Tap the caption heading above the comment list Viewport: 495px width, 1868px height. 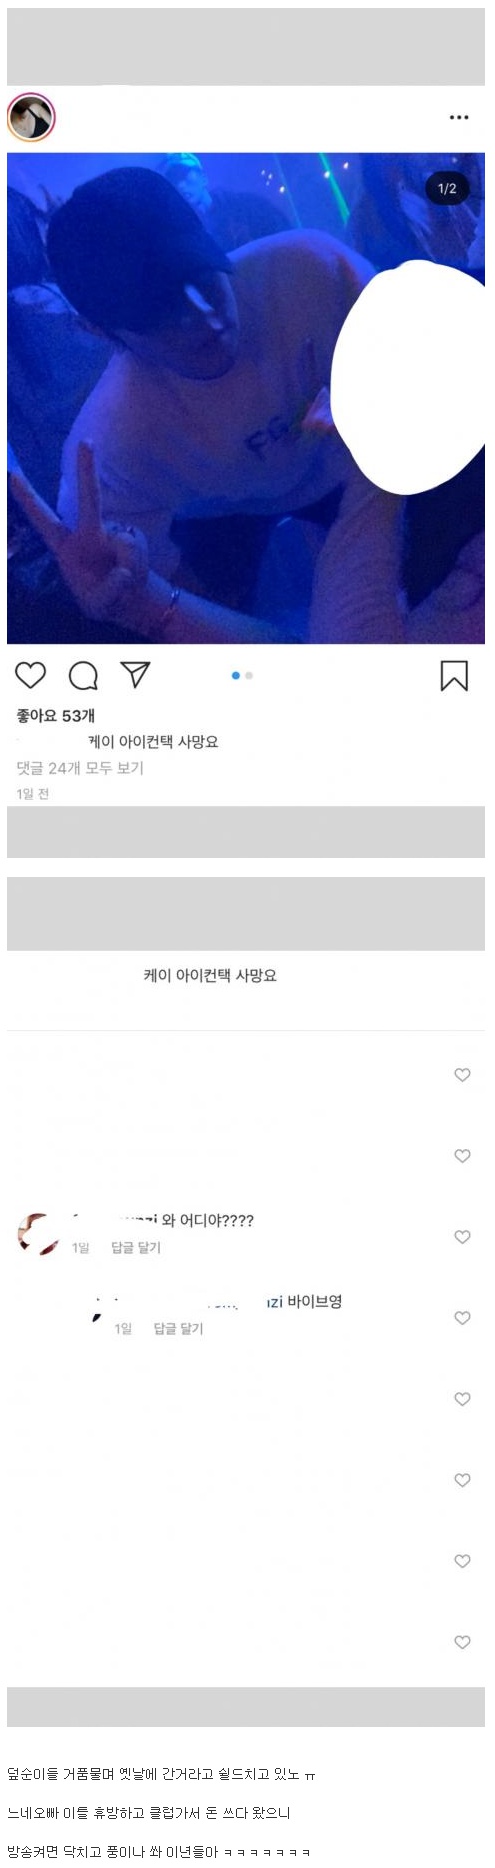tap(210, 975)
